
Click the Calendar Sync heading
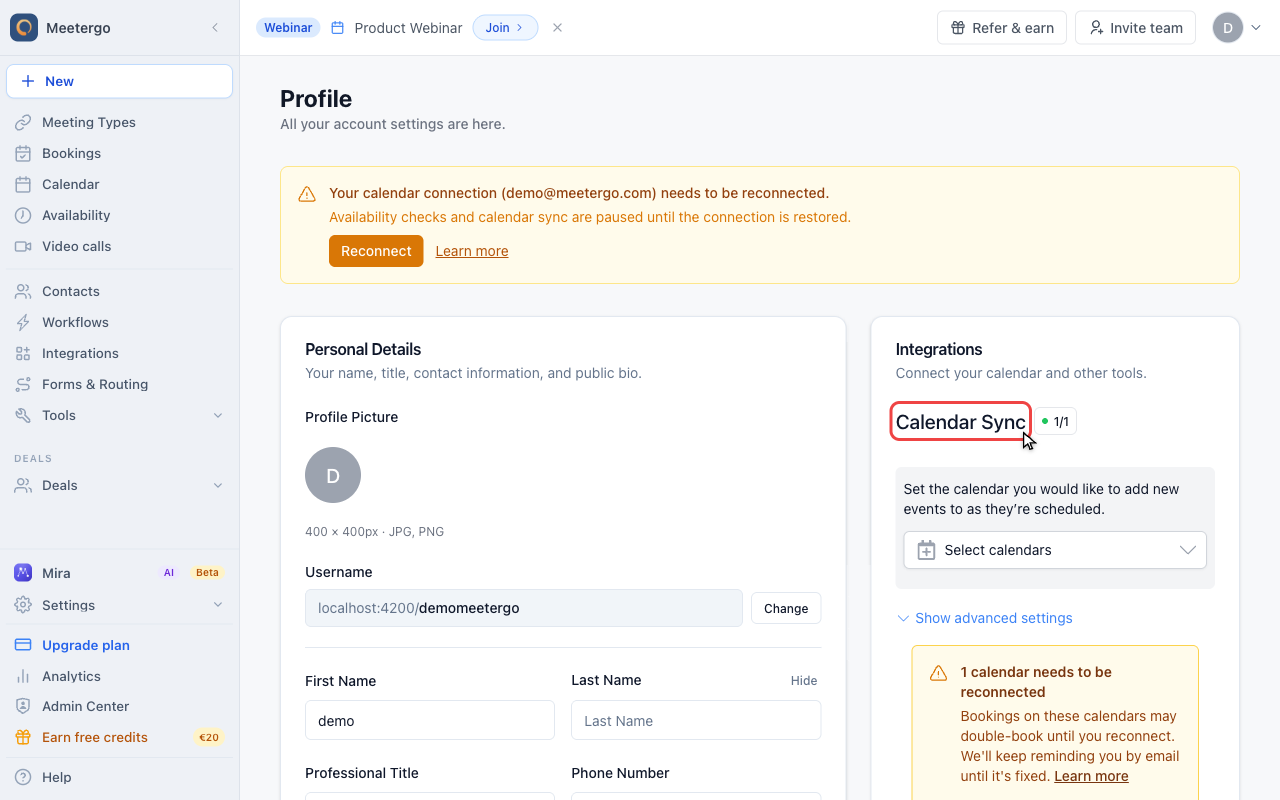click(x=960, y=422)
